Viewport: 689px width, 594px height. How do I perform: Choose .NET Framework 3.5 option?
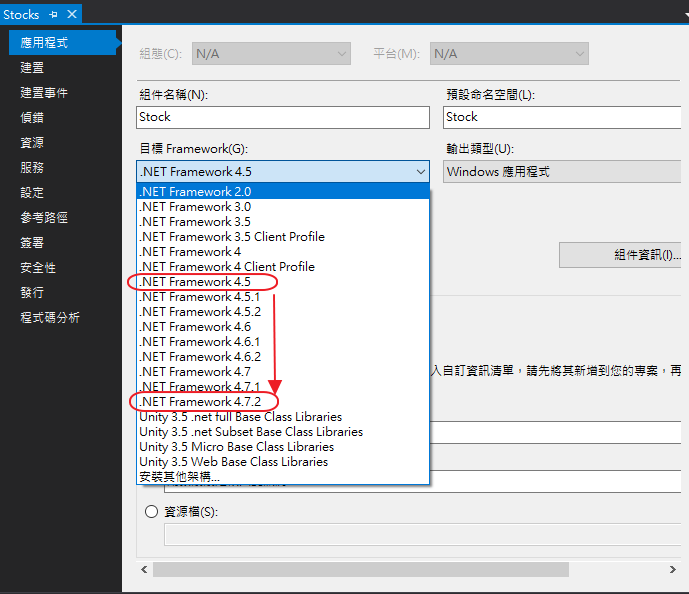[x=283, y=221]
